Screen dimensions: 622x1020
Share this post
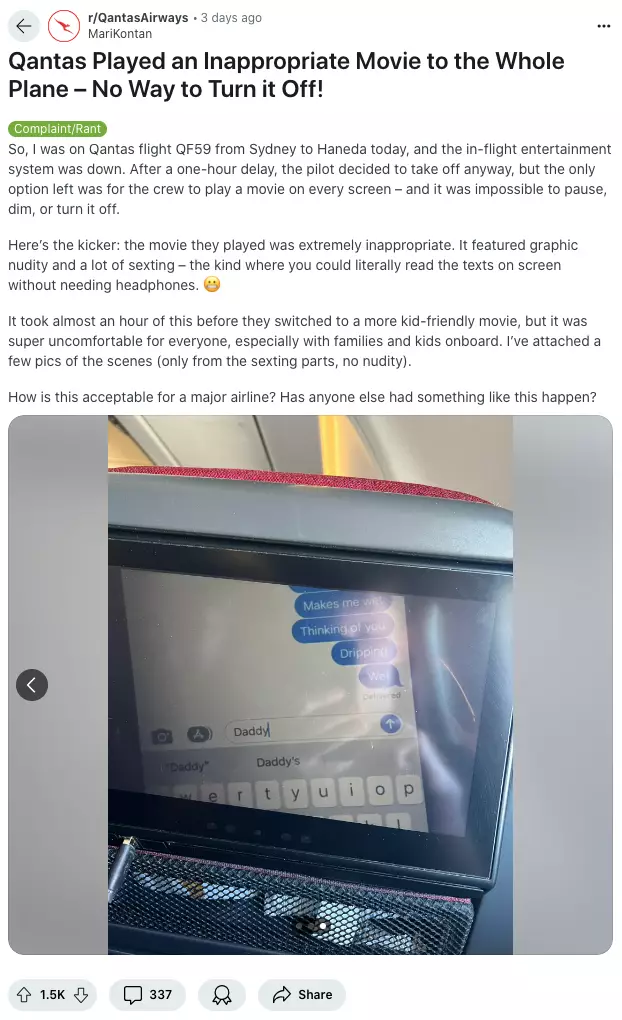pyautogui.click(x=302, y=995)
